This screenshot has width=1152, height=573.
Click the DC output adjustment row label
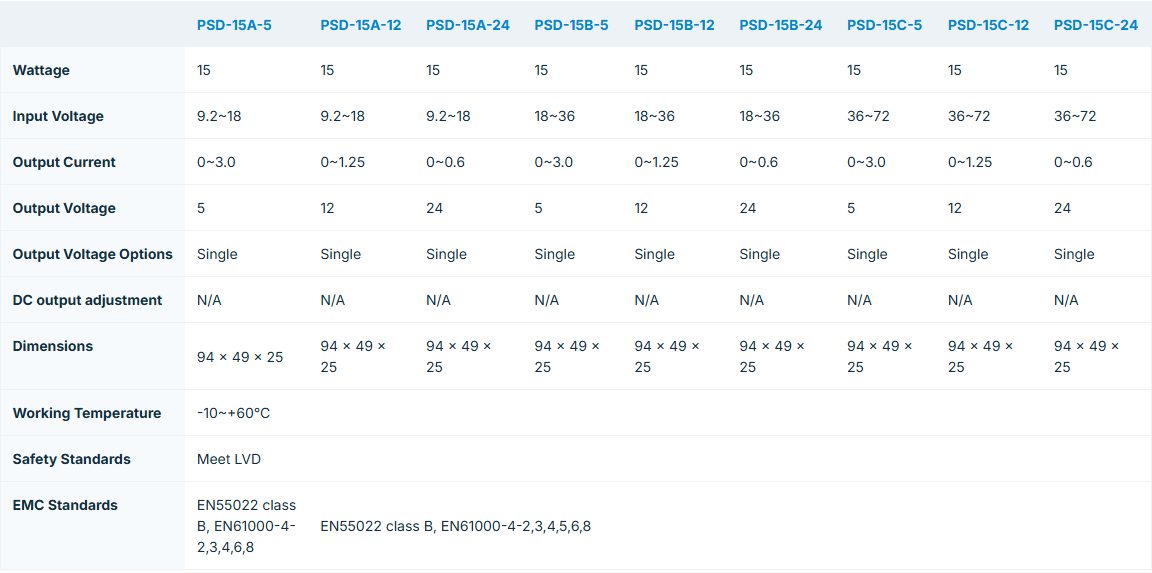(87, 300)
